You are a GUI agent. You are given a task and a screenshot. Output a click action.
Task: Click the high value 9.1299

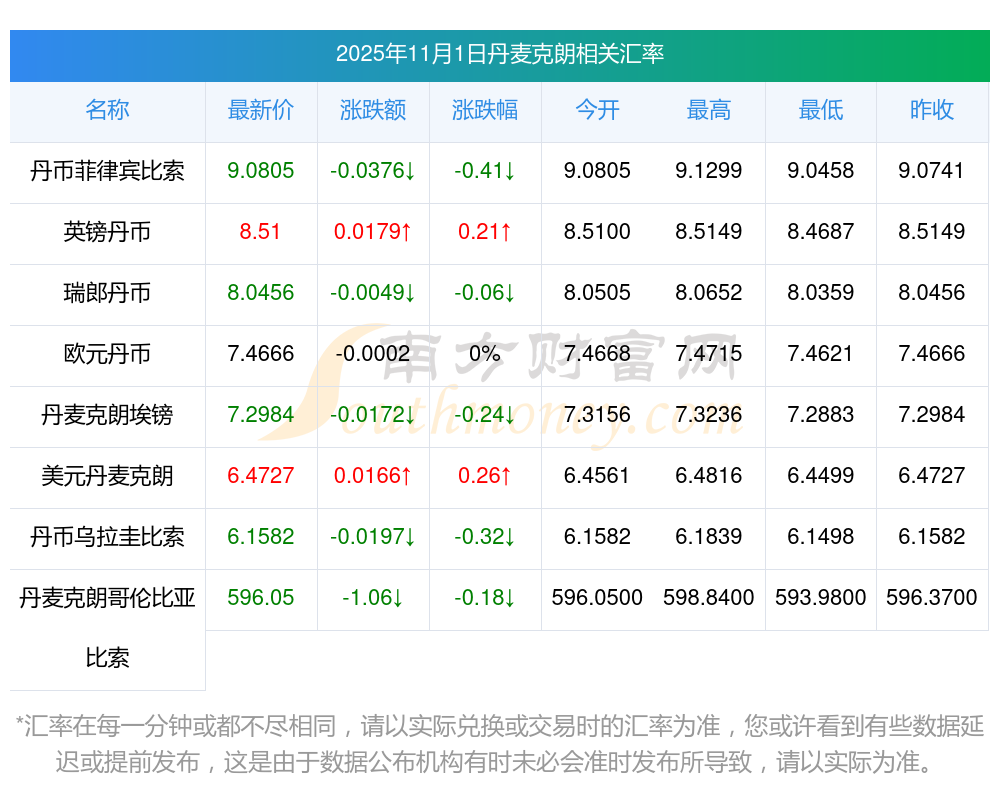[709, 170]
